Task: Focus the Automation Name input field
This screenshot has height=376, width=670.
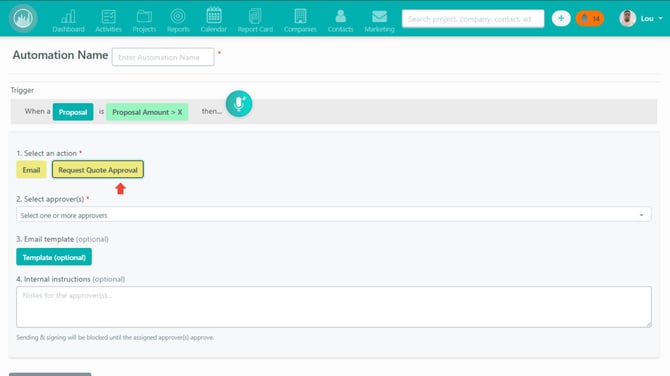Action: [x=163, y=57]
